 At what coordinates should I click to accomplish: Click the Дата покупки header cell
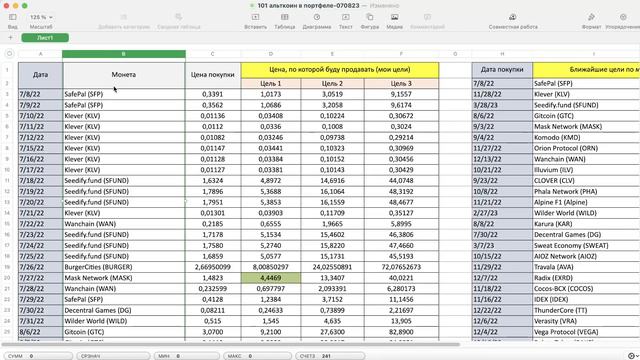point(502,70)
